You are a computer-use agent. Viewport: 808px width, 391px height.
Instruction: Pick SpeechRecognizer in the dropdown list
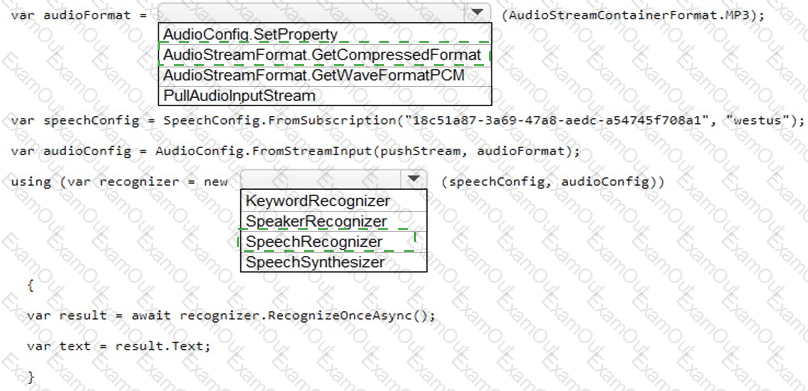click(333, 242)
